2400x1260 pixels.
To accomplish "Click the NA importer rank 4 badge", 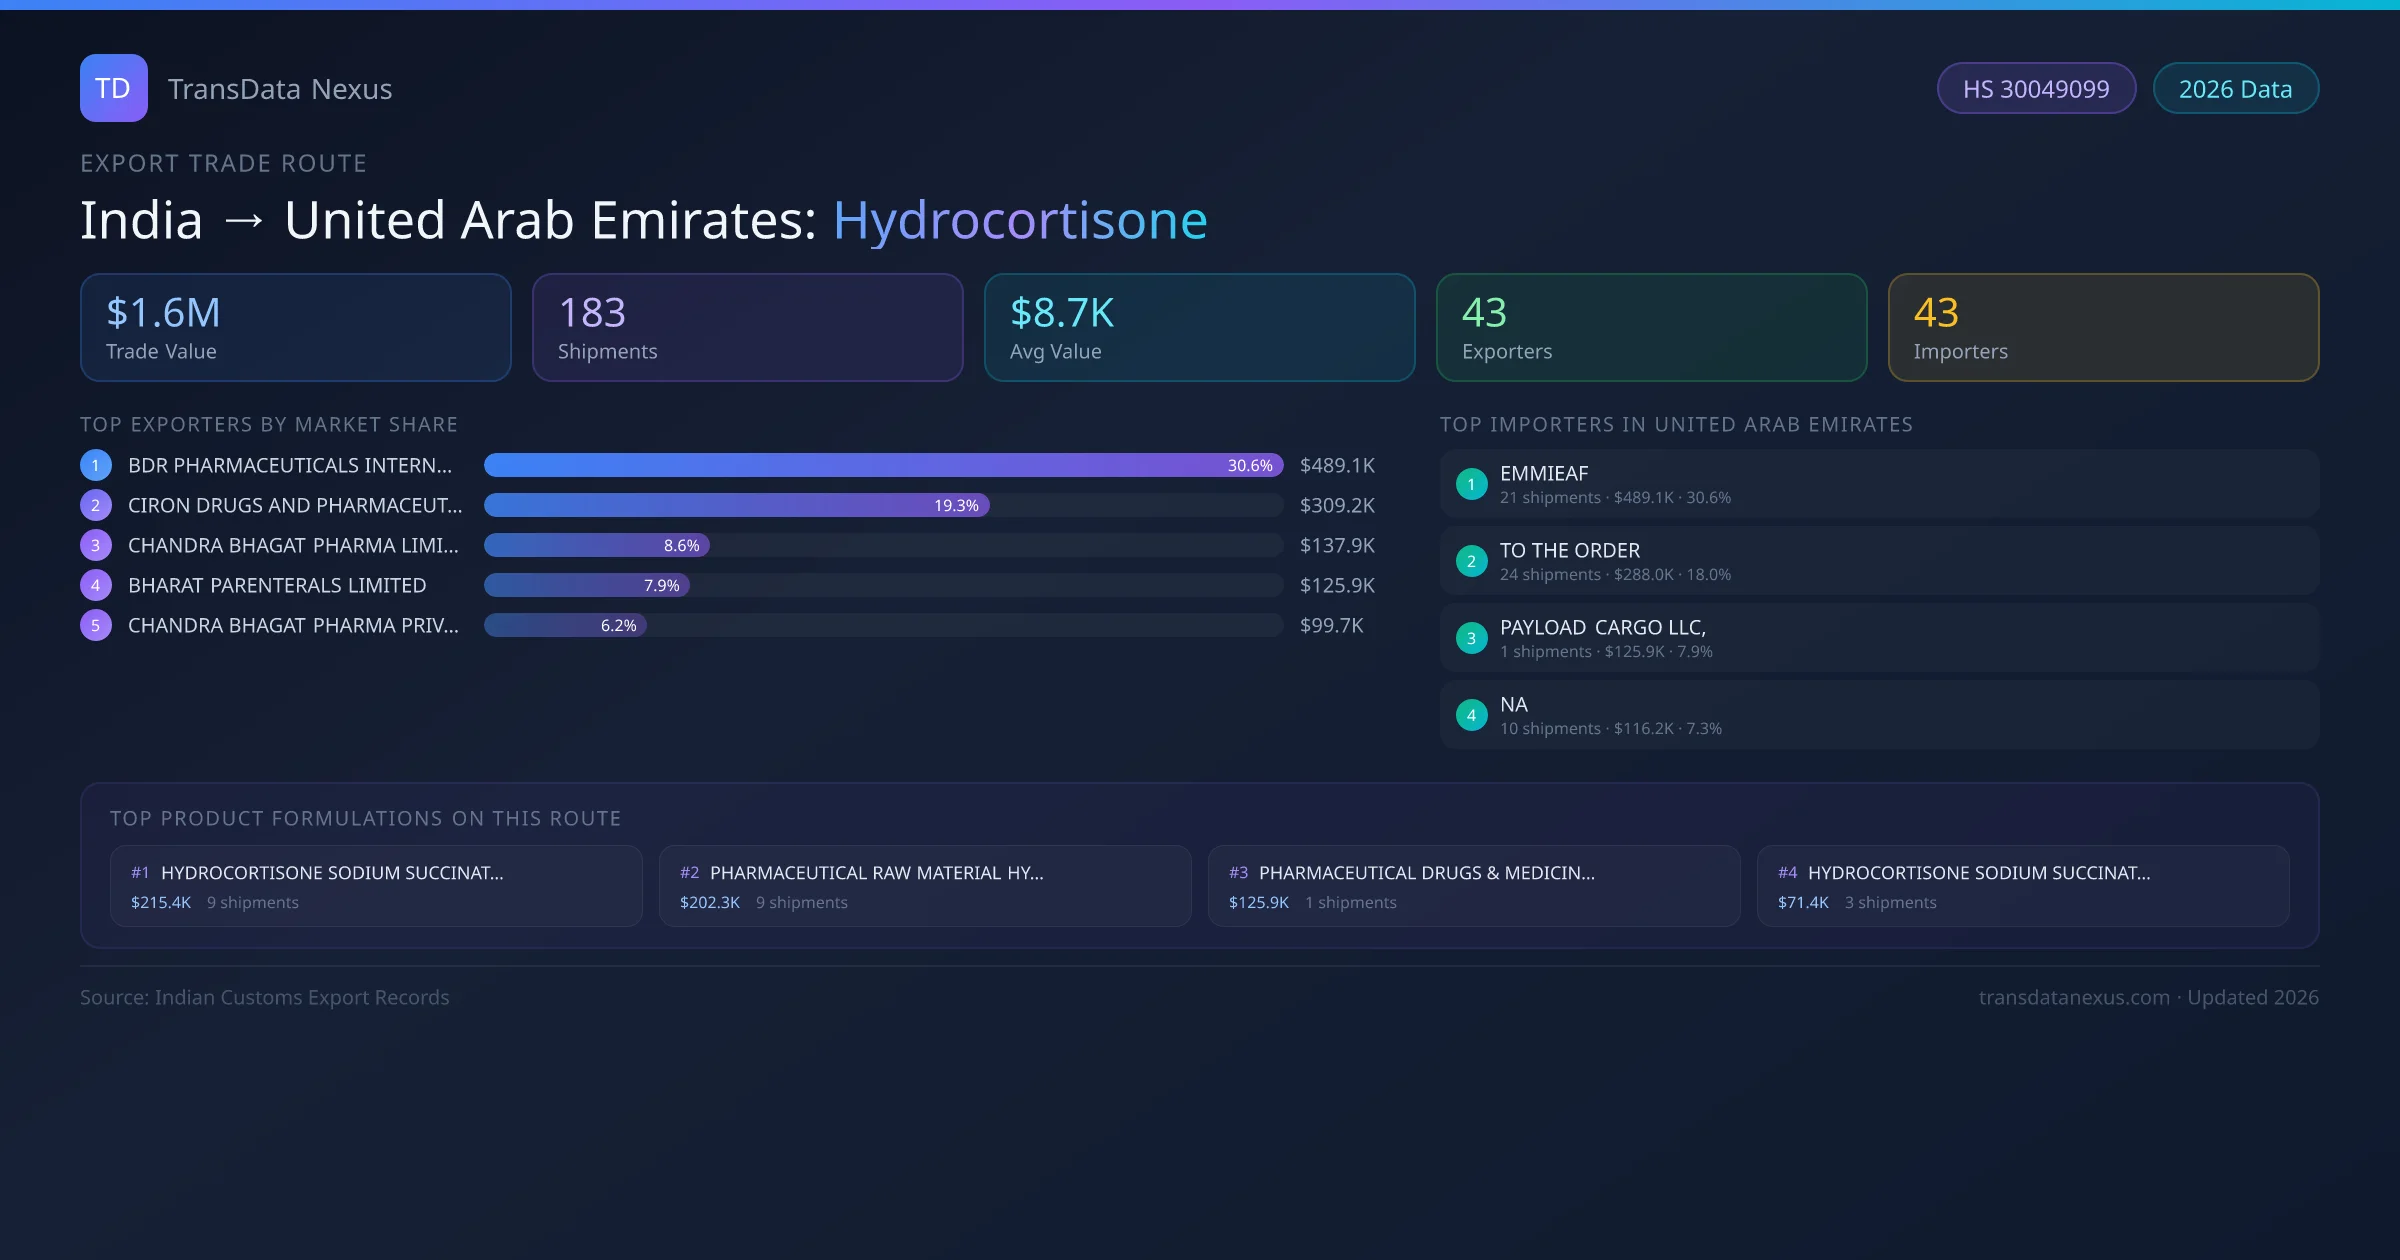I will coord(1471,715).
